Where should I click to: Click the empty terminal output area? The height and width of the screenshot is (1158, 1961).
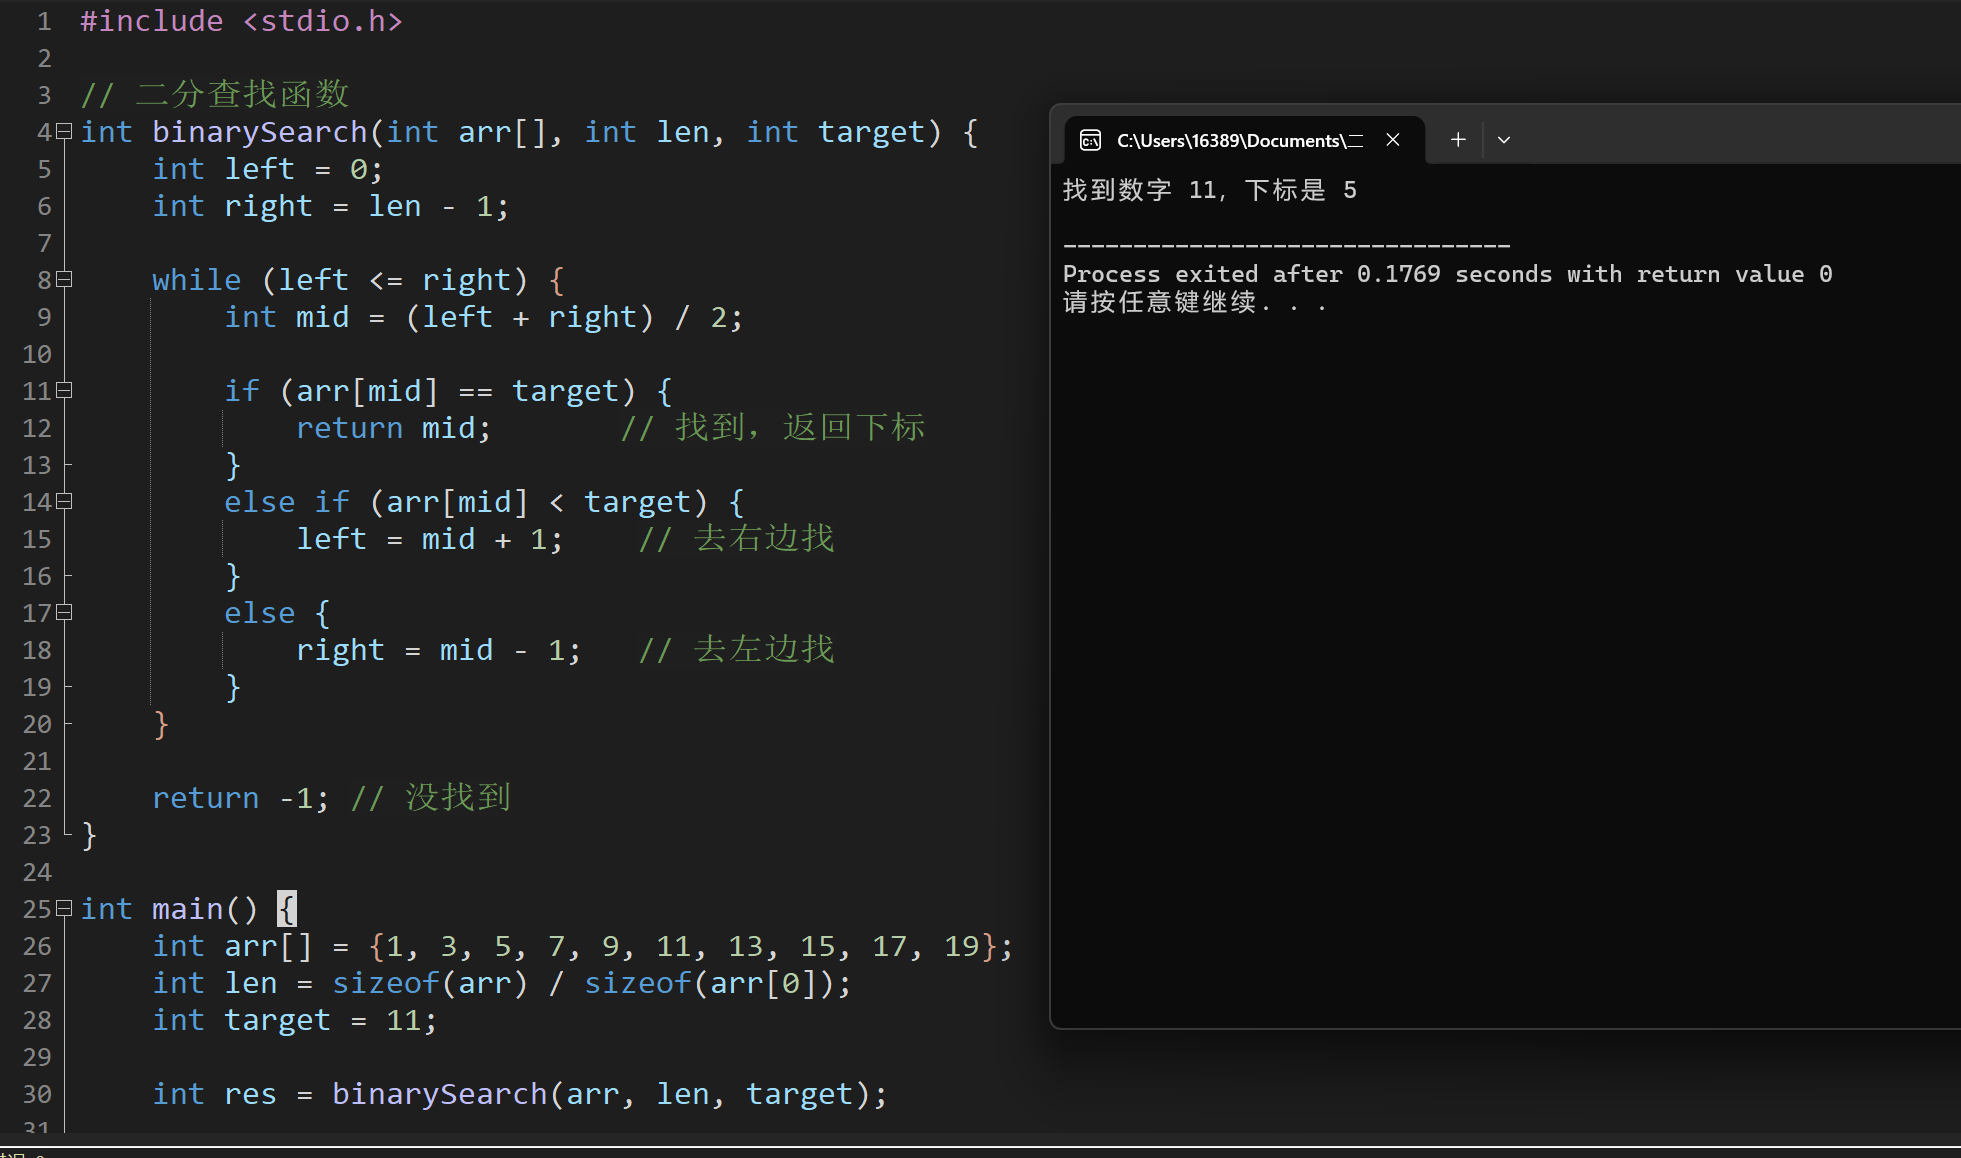click(x=1500, y=650)
